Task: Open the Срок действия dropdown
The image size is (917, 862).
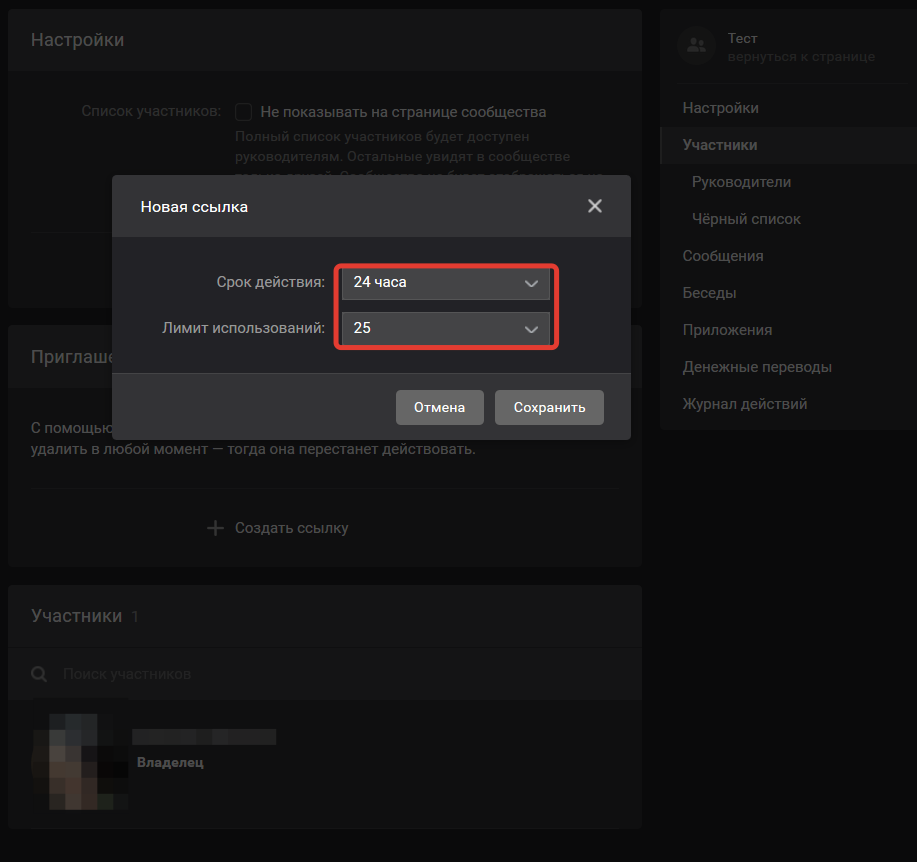Action: 445,283
